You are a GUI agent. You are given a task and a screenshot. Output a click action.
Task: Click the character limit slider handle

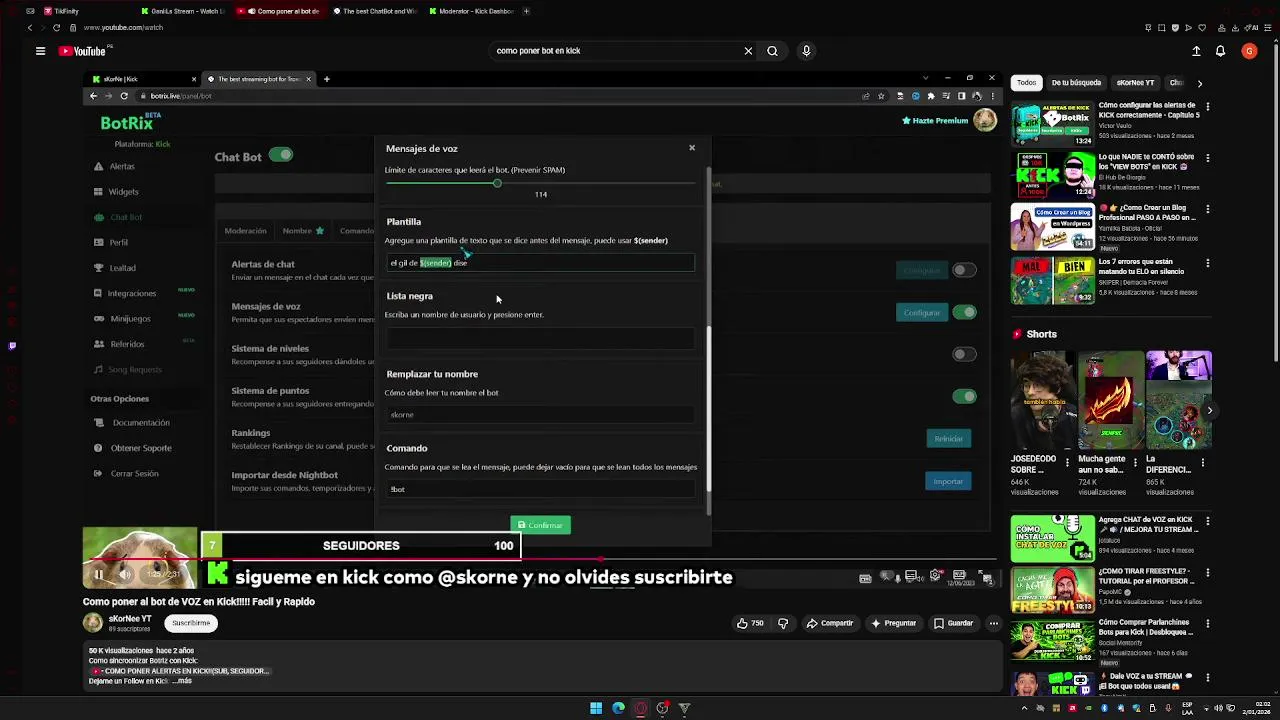click(497, 183)
